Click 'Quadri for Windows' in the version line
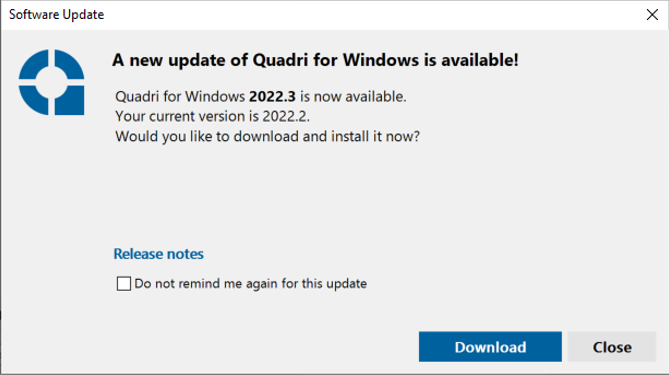The height and width of the screenshot is (375, 669). coord(180,97)
